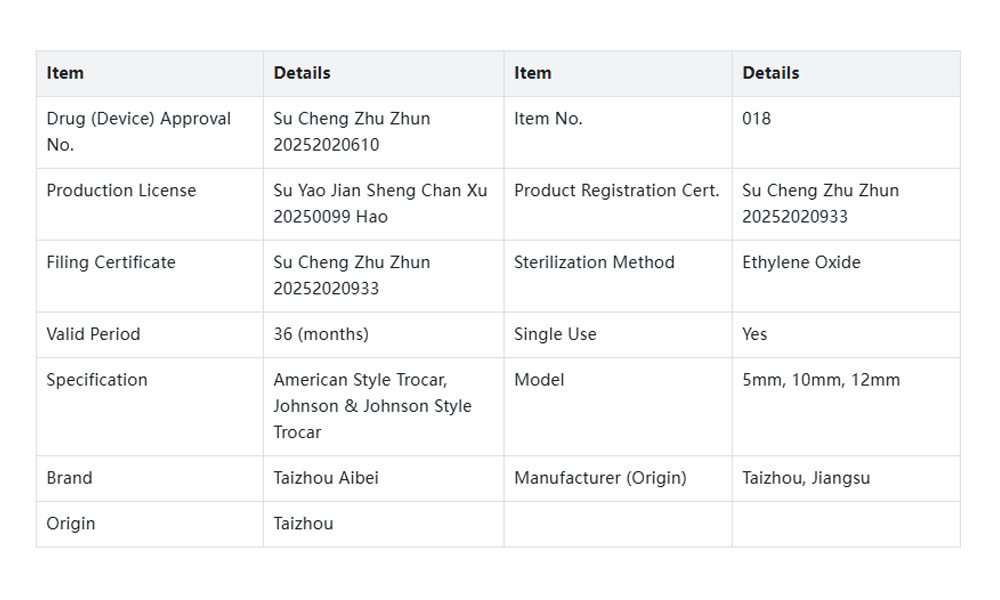Image resolution: width=1000 pixels, height=600 pixels.
Task: Click the 'Taizhou Aibei' brand value
Action: pyautogui.click(x=326, y=478)
